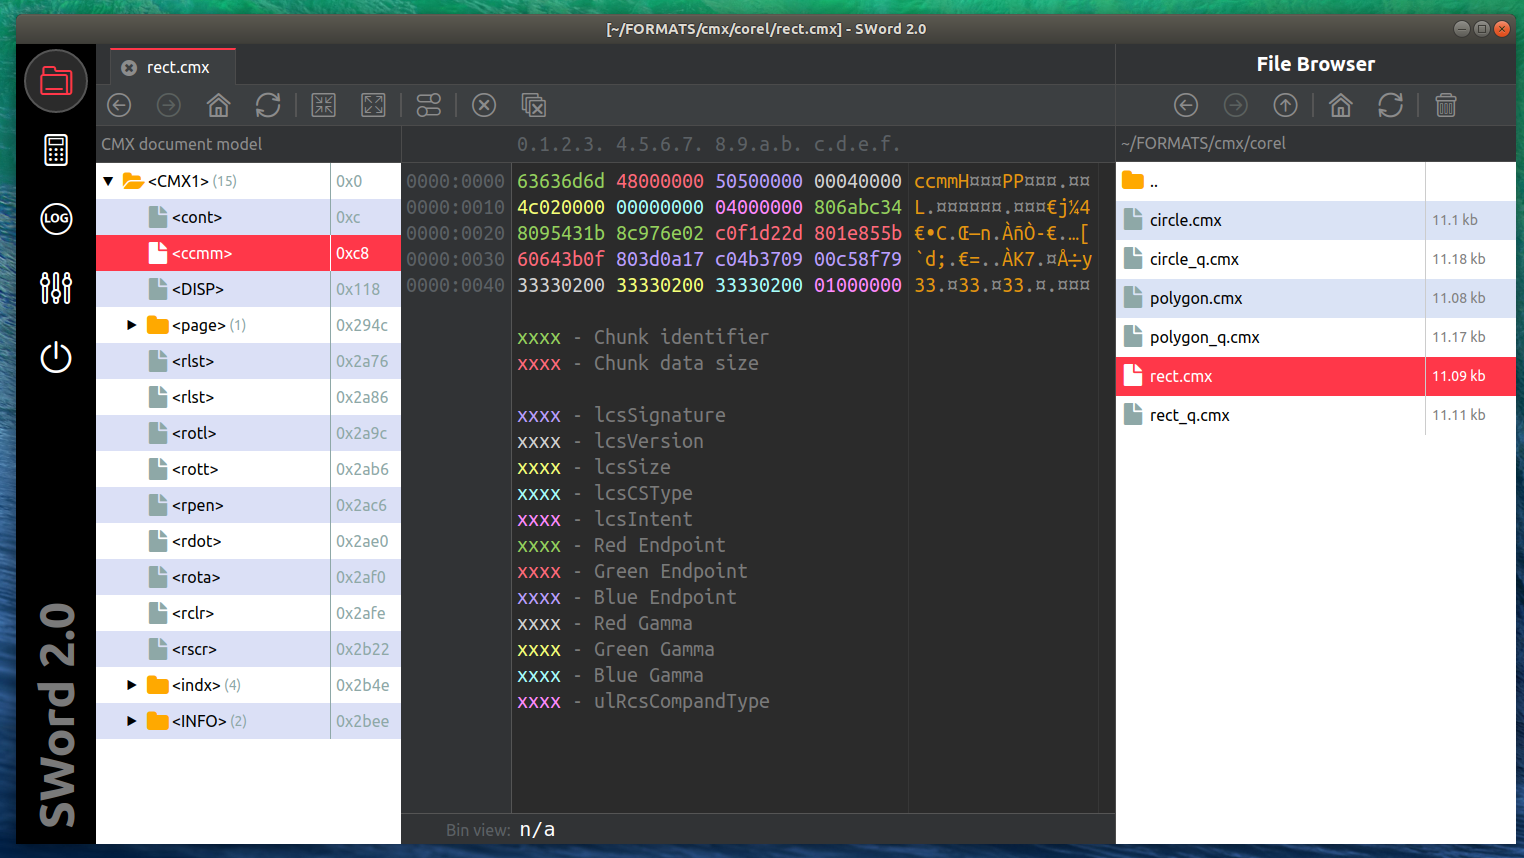The height and width of the screenshot is (858, 1524).
Task: Refresh the CMX document model
Action: pyautogui.click(x=268, y=105)
